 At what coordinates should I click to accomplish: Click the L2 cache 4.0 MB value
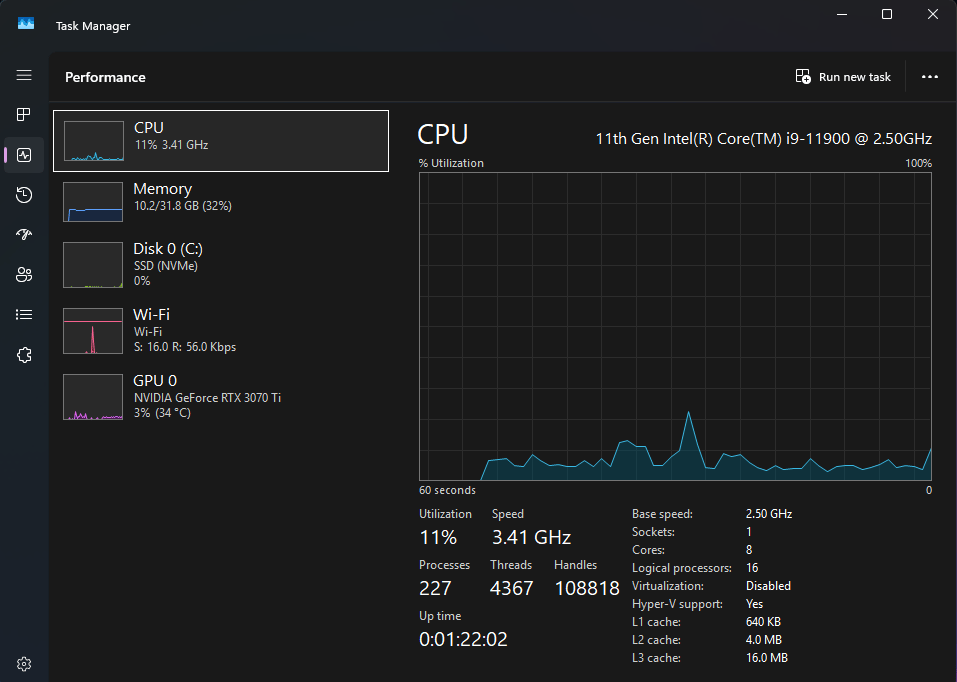pos(764,640)
